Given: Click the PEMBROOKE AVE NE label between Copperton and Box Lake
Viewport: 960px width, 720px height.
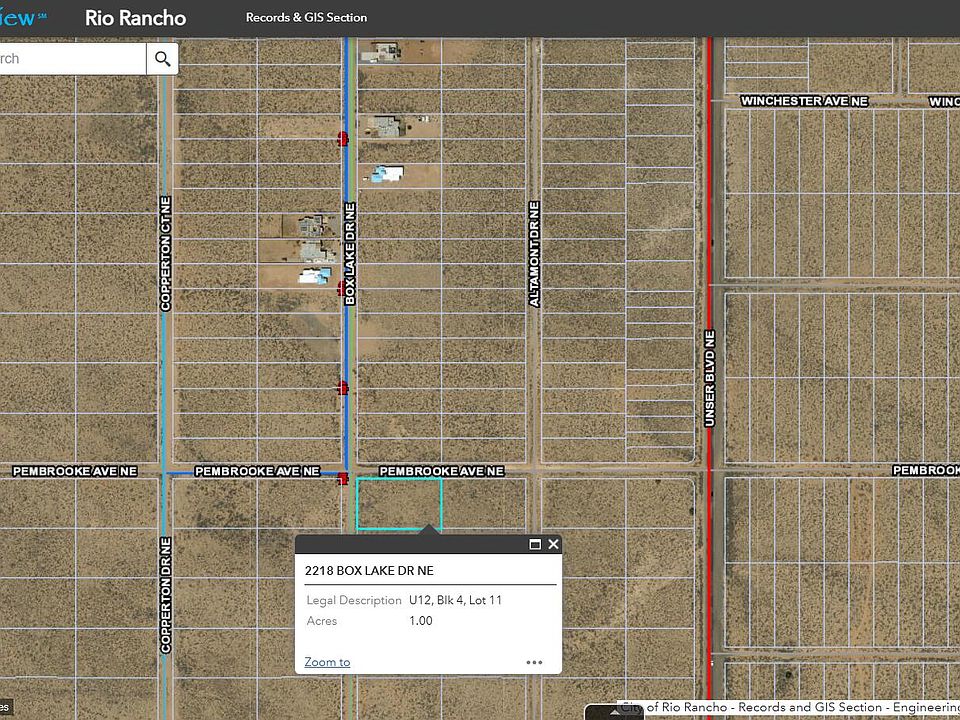Looking at the screenshot, I should coord(257,471).
